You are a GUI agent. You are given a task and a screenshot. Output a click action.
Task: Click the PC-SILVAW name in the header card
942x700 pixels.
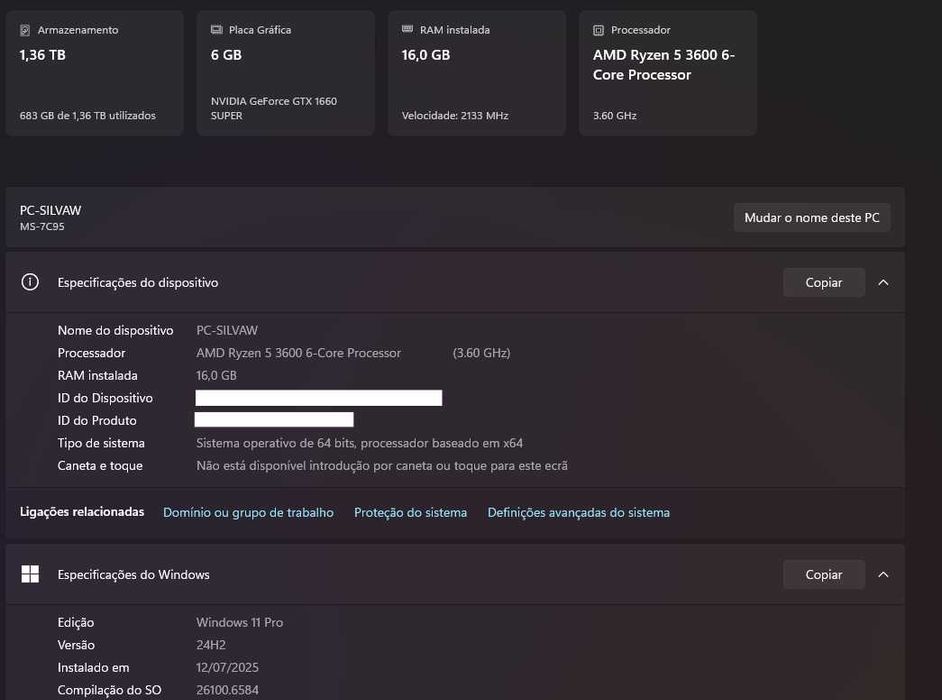click(50, 210)
